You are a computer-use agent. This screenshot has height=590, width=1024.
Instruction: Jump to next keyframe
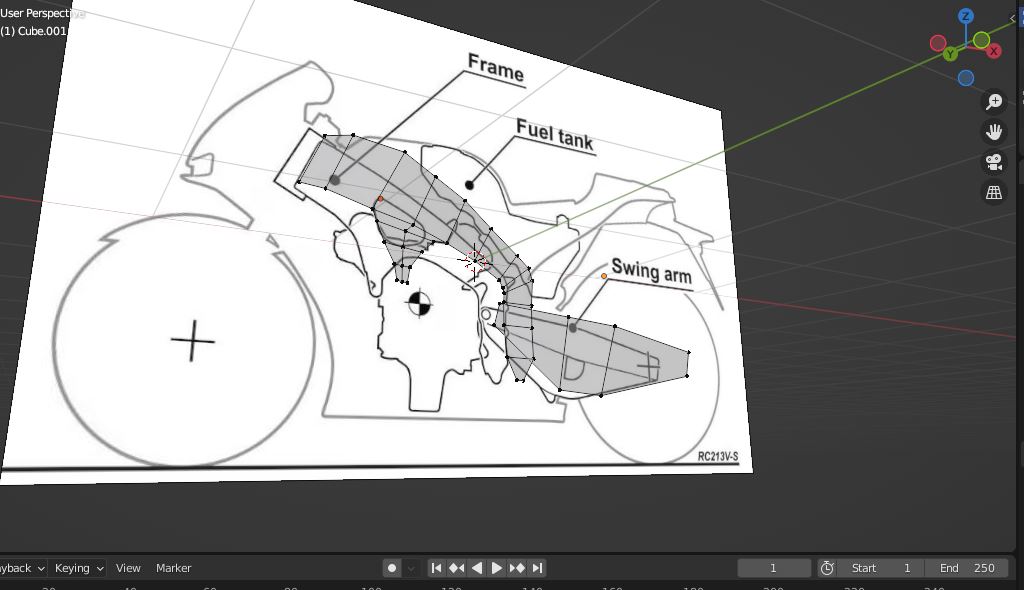click(517, 568)
